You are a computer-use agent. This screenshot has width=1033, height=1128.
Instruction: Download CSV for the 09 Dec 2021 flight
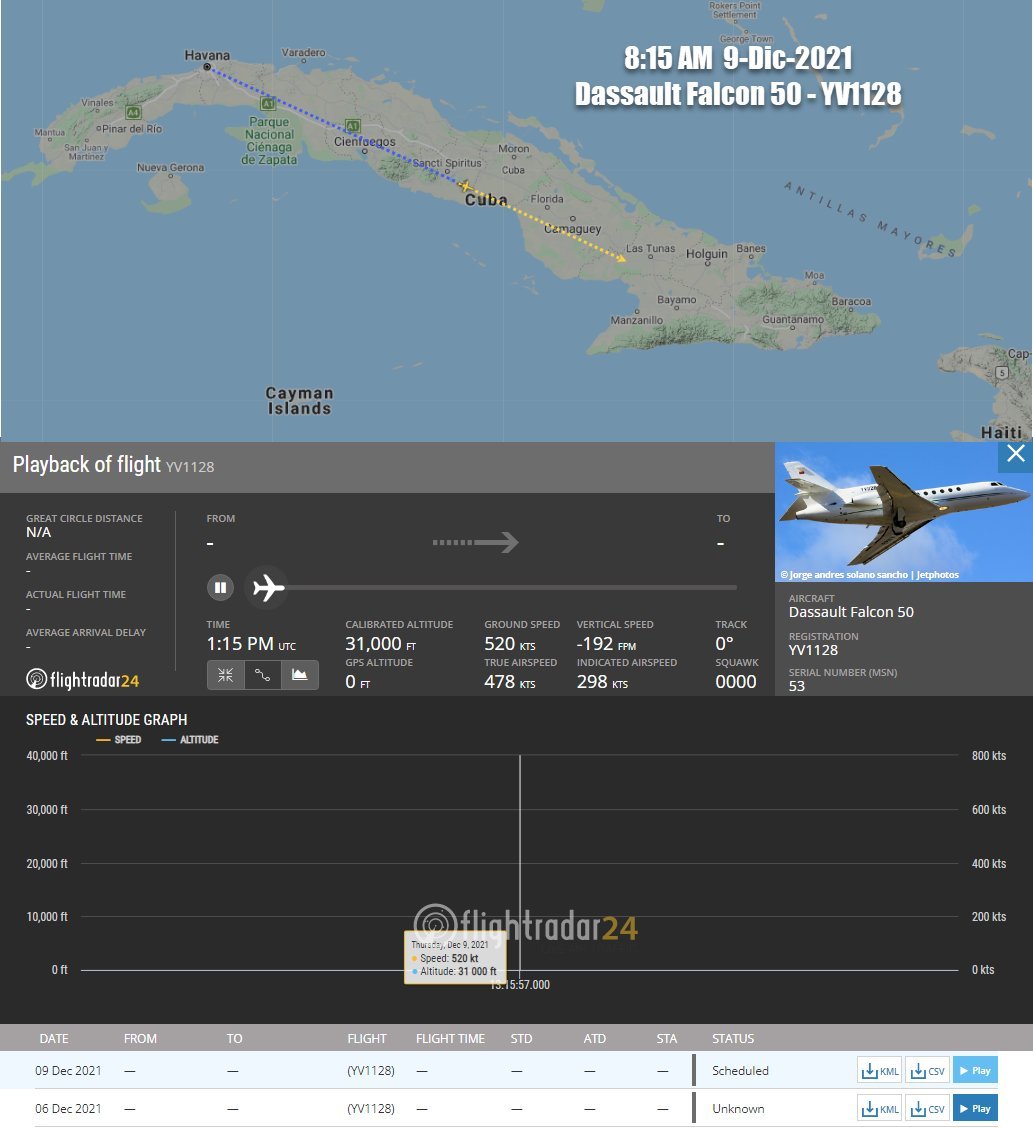pyautogui.click(x=928, y=1070)
